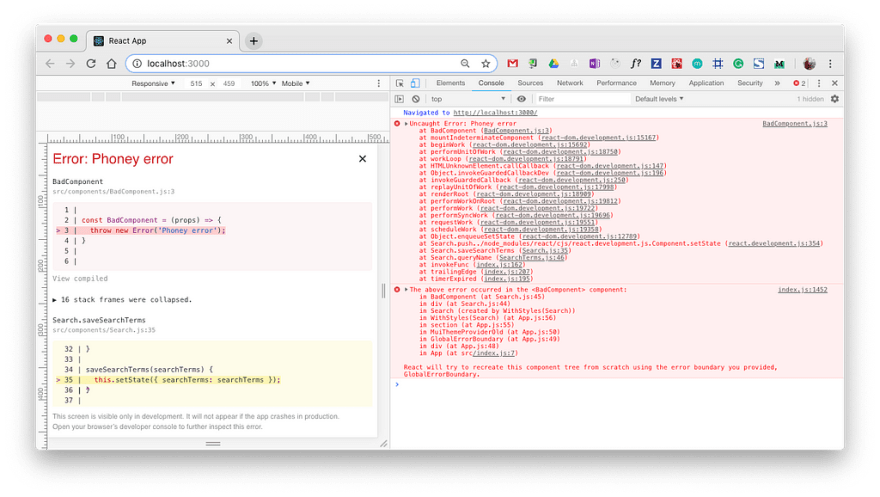Image resolution: width=880 pixels, height=497 pixels.
Task: Edit the viewport width value 515
Action: (x=196, y=83)
